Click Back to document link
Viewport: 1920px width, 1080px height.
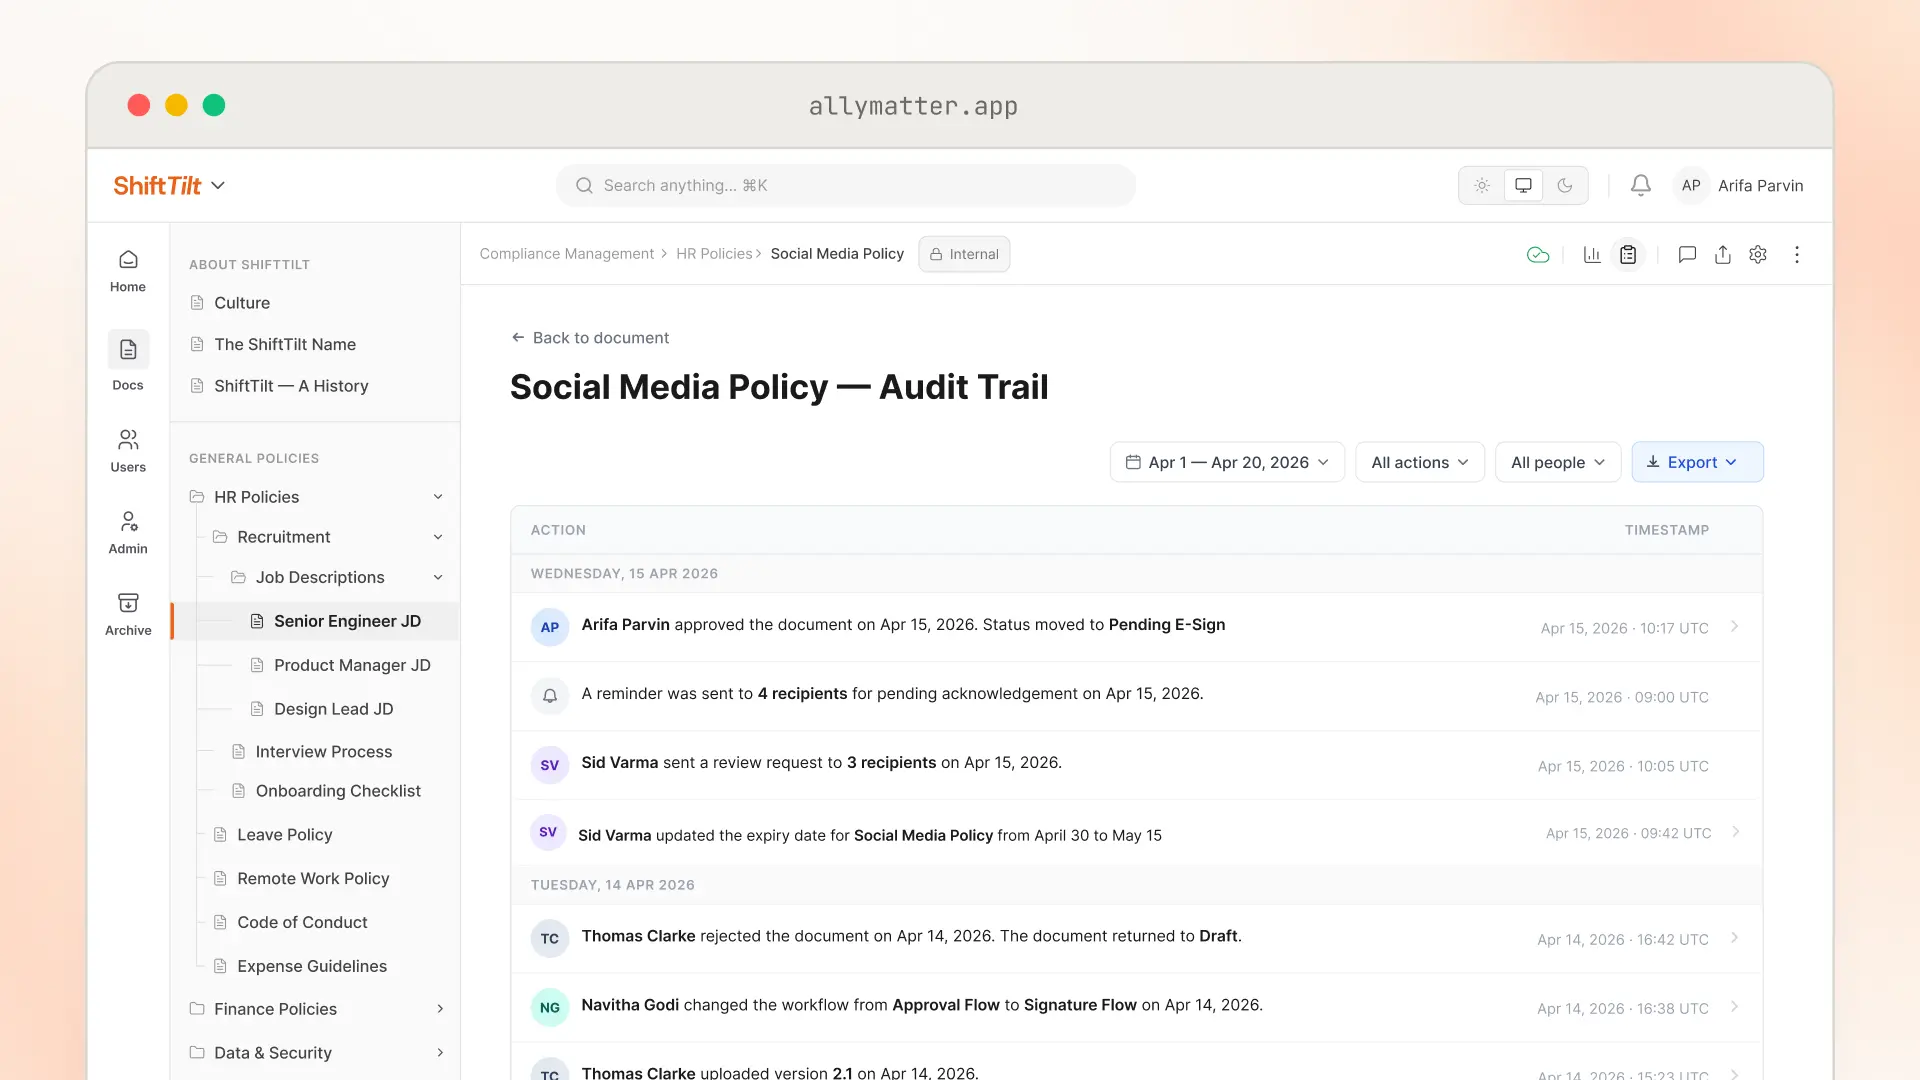(590, 338)
